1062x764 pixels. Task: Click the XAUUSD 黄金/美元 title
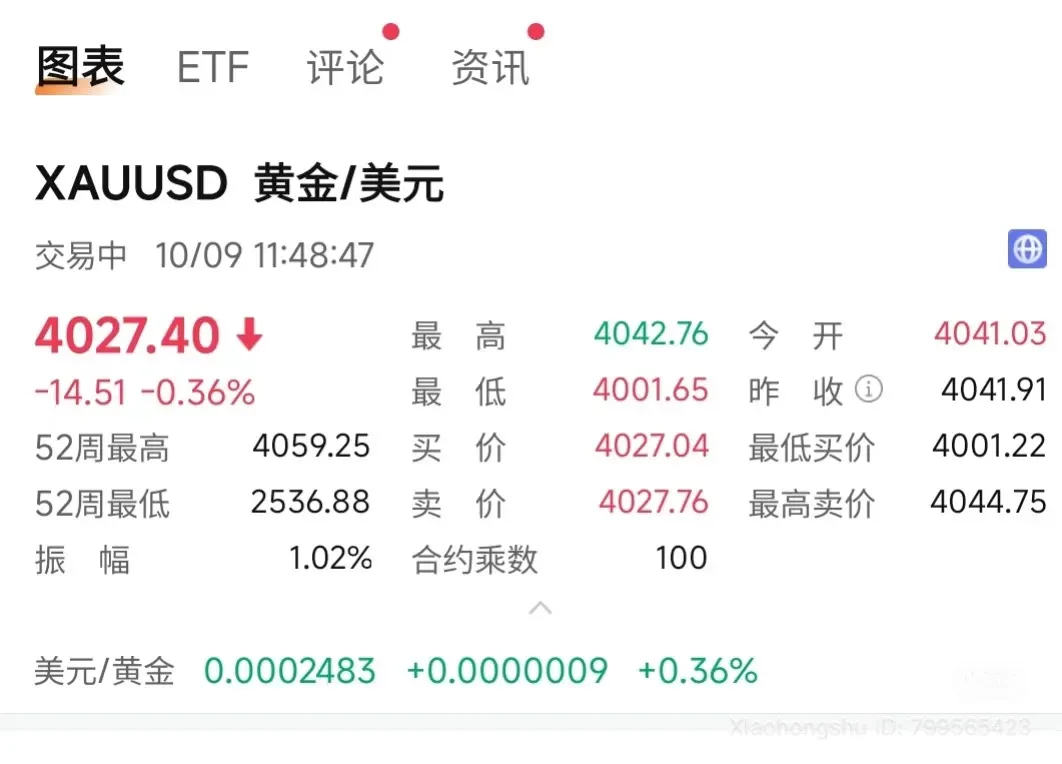click(239, 185)
